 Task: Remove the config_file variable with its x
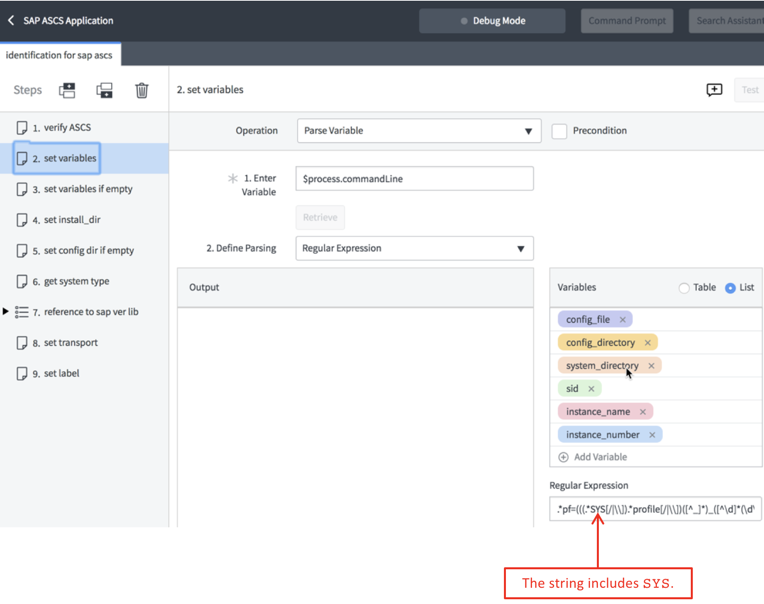(622, 320)
